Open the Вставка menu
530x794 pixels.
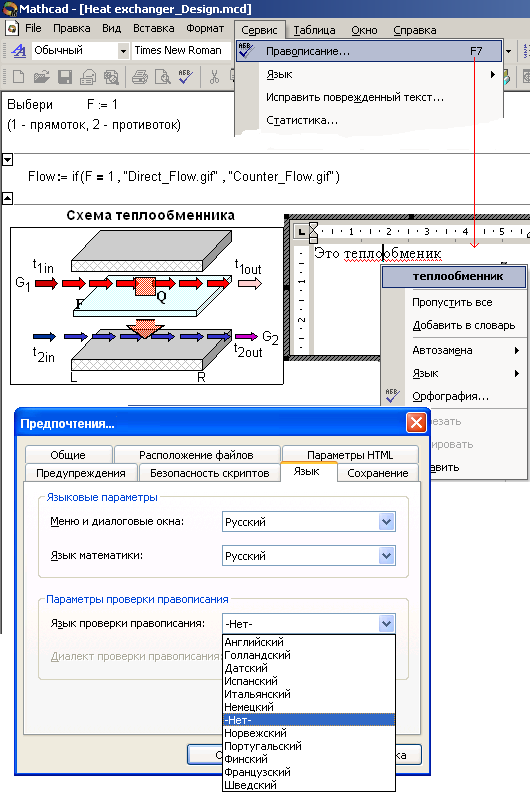click(153, 28)
